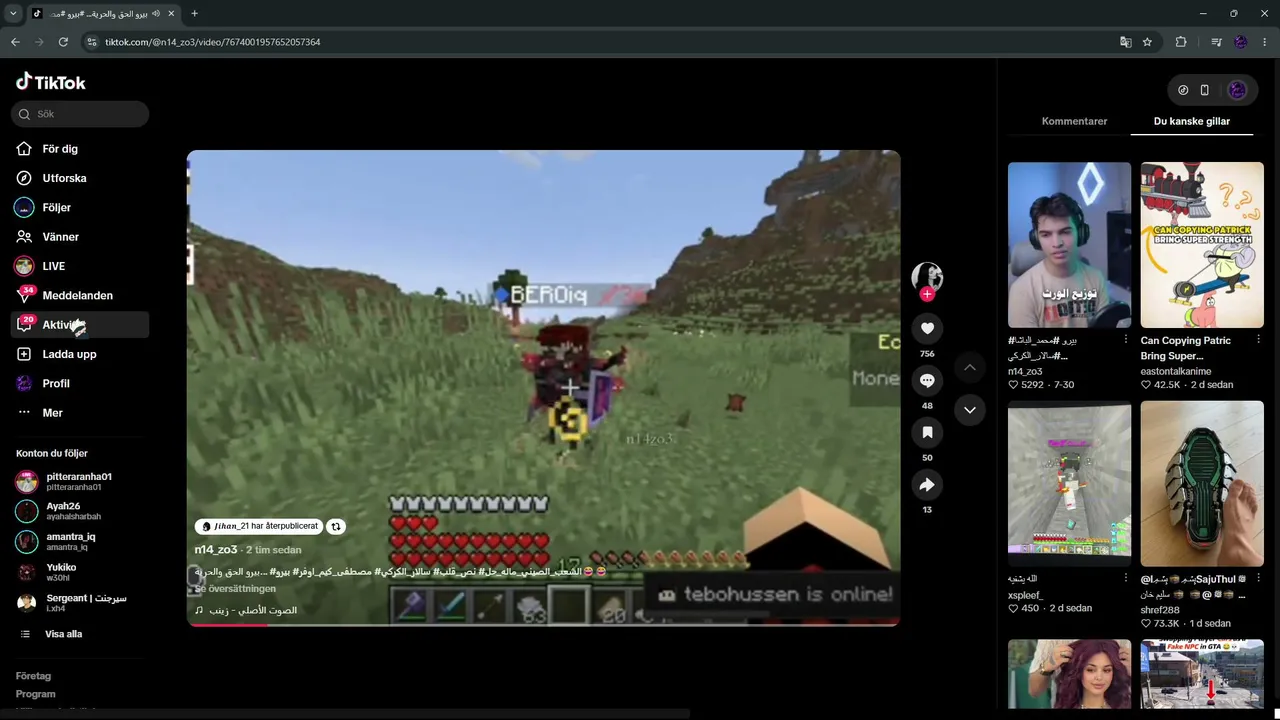Image resolution: width=1280 pixels, height=720 pixels.
Task: Open the Chrome three-dot menu
Action: coord(1264,42)
